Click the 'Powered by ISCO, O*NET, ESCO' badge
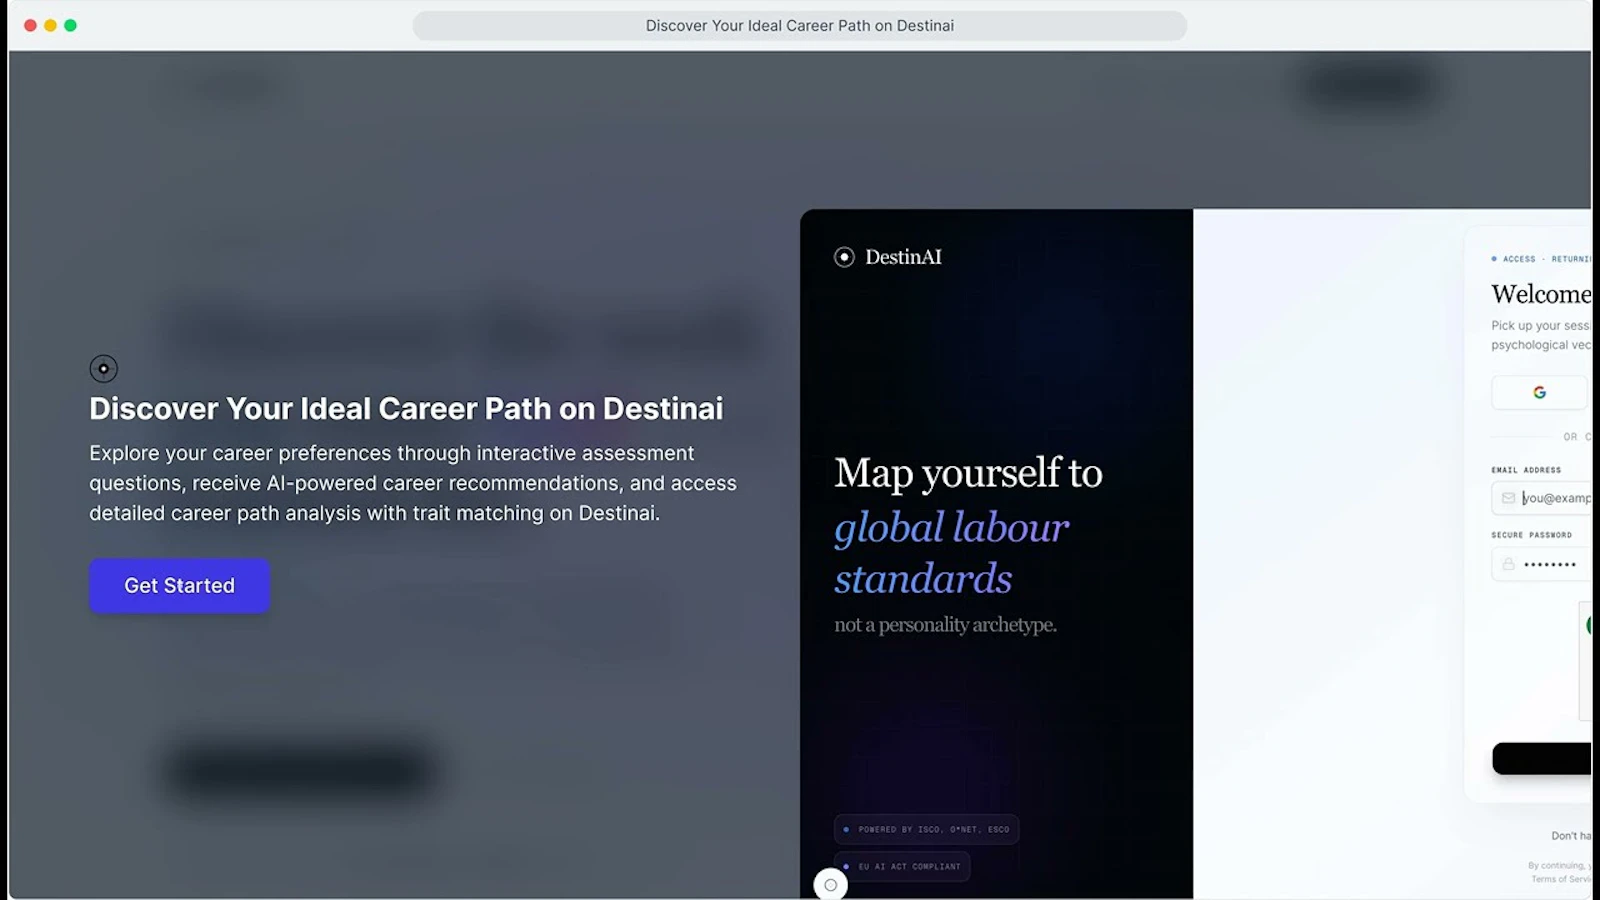1600x900 pixels. [x=926, y=829]
